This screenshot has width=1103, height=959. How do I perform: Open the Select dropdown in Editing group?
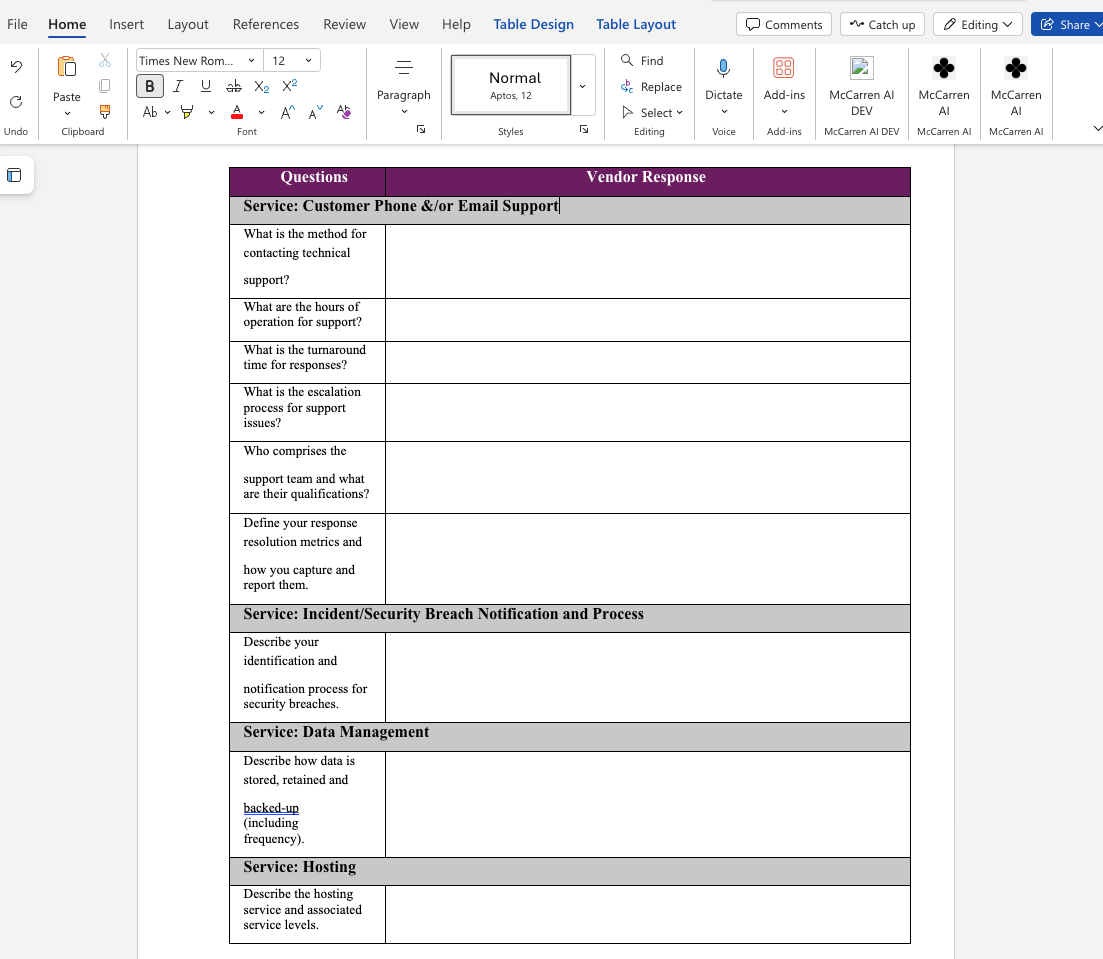tap(652, 113)
